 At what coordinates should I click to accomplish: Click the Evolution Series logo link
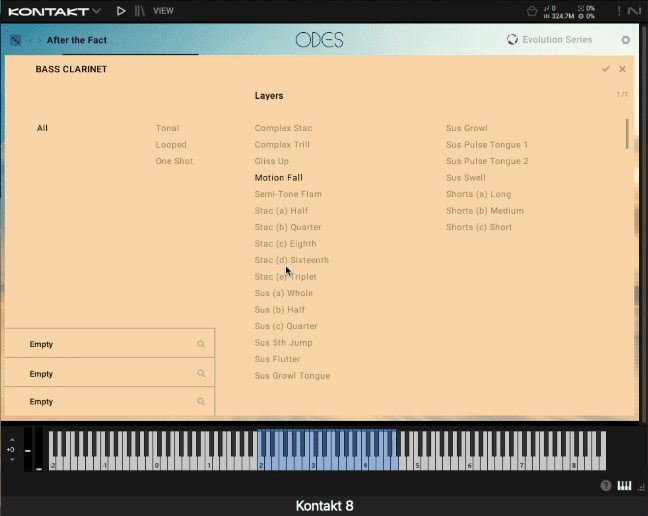549,40
